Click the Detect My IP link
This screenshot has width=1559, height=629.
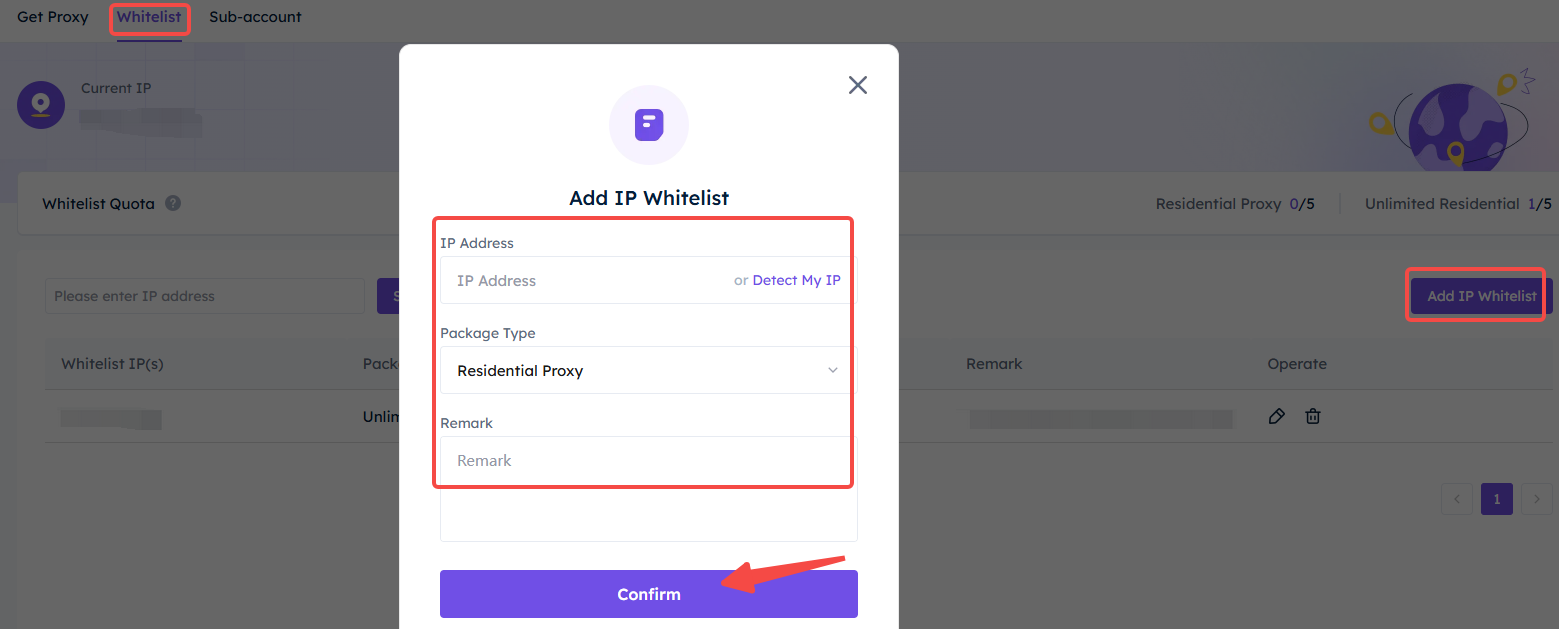pyautogui.click(x=796, y=280)
